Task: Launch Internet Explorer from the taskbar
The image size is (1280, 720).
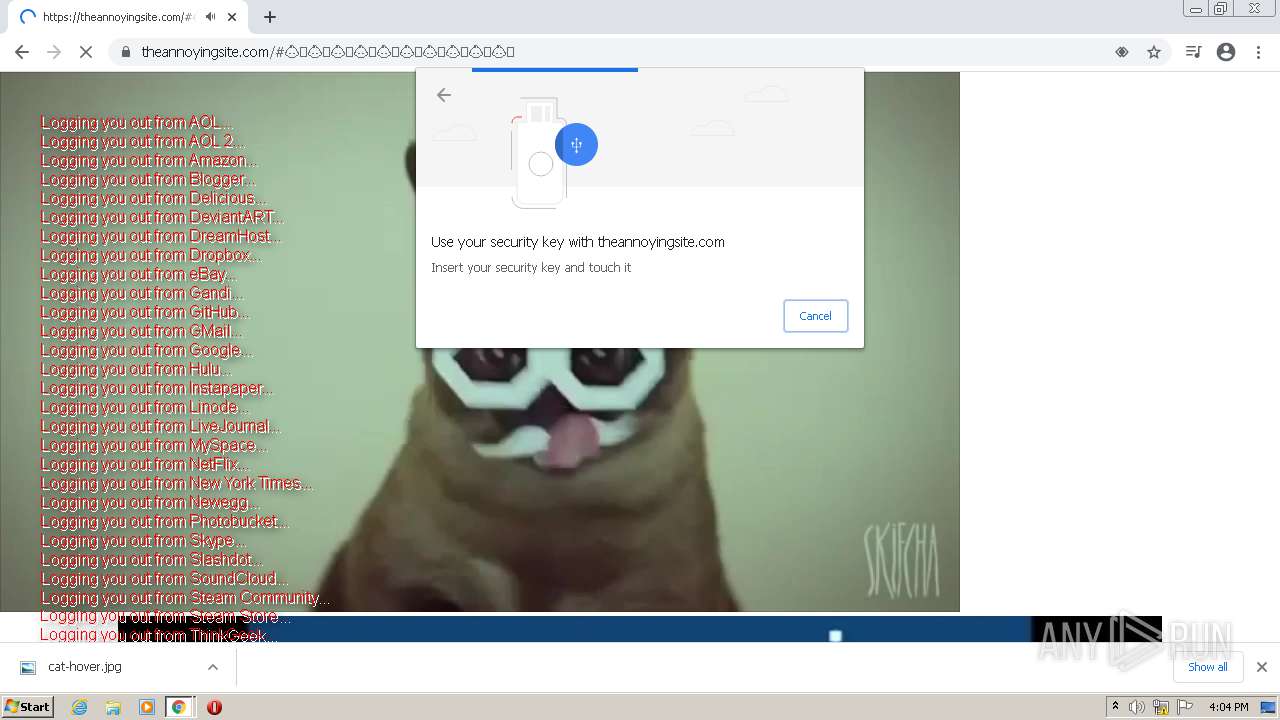Action: tap(80, 707)
